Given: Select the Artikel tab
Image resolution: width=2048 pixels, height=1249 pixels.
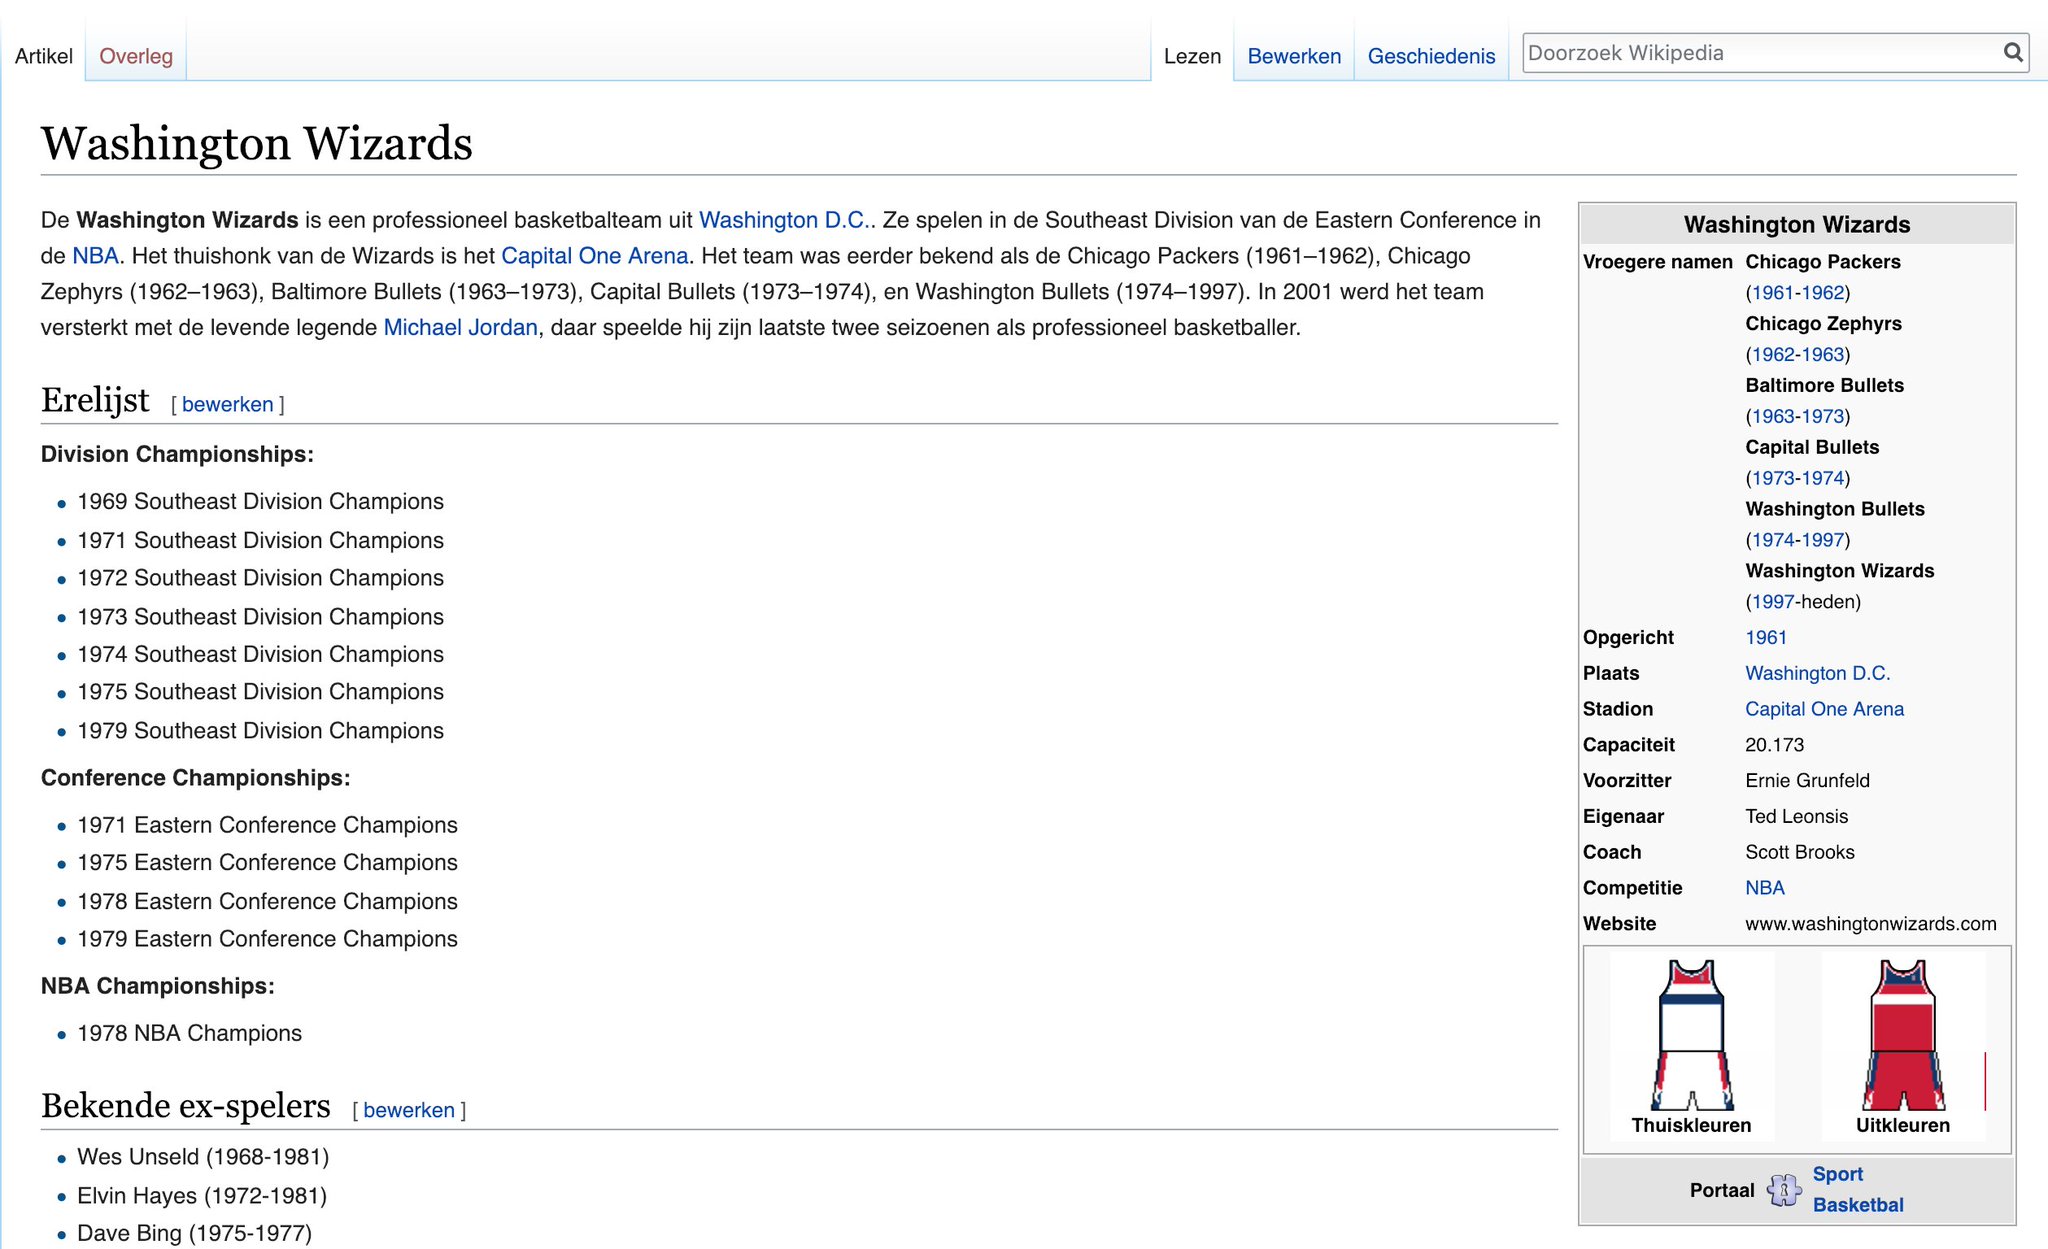Looking at the screenshot, I should point(44,56).
